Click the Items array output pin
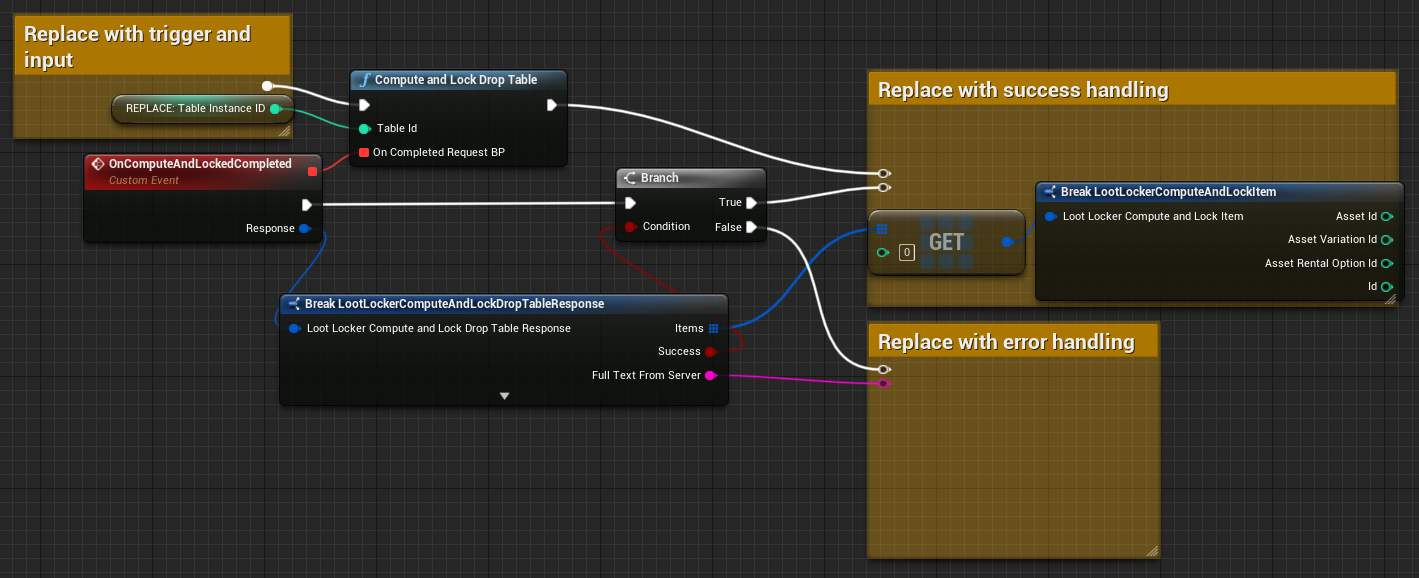The width and height of the screenshot is (1419, 578). click(x=713, y=328)
